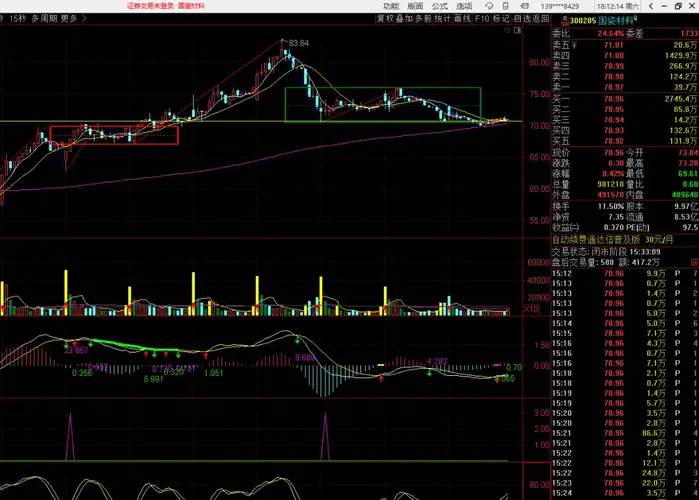
Task: Select the 15:15 tick row with 7.1万
Action: tap(625, 333)
